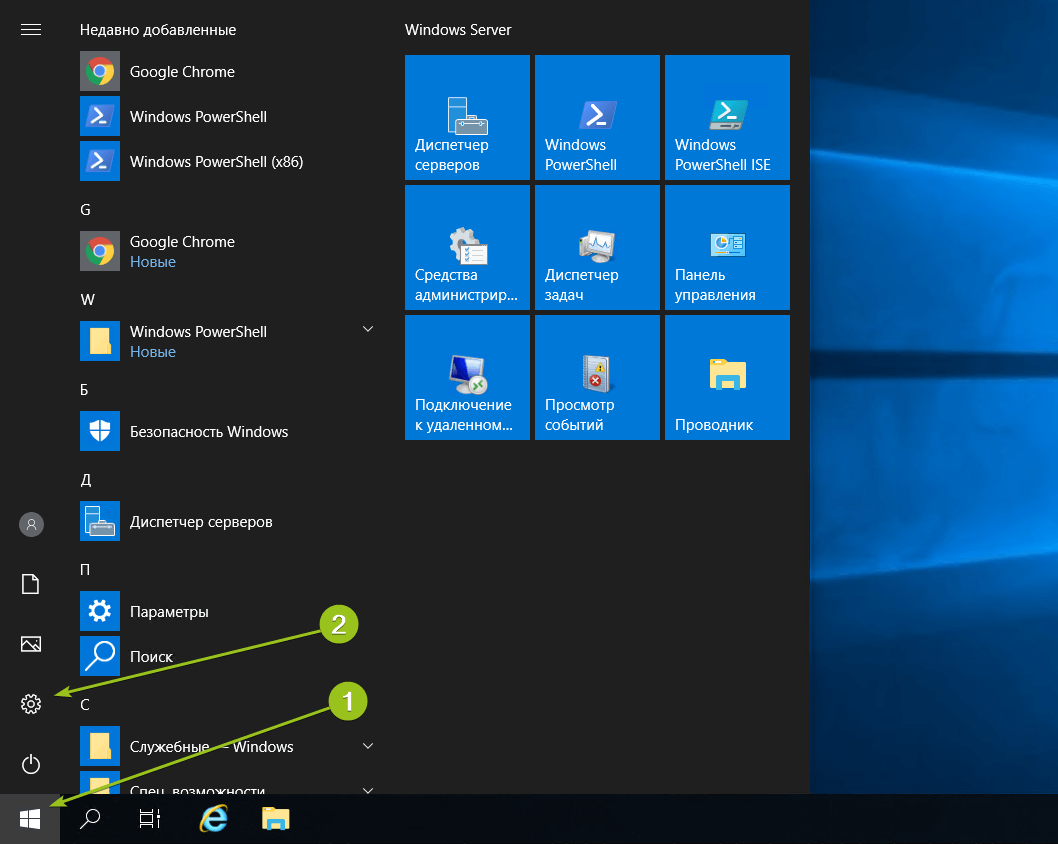1058x844 pixels.
Task: Click the letter G section header
Action: 85,210
